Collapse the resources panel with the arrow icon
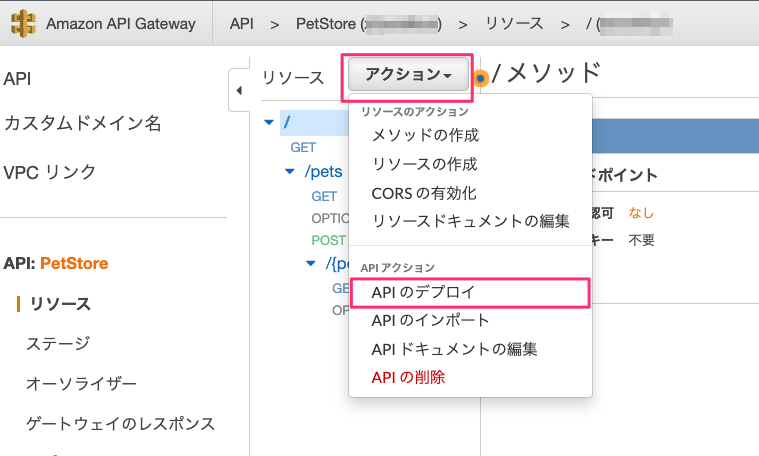The width and height of the screenshot is (759, 456). [239, 91]
